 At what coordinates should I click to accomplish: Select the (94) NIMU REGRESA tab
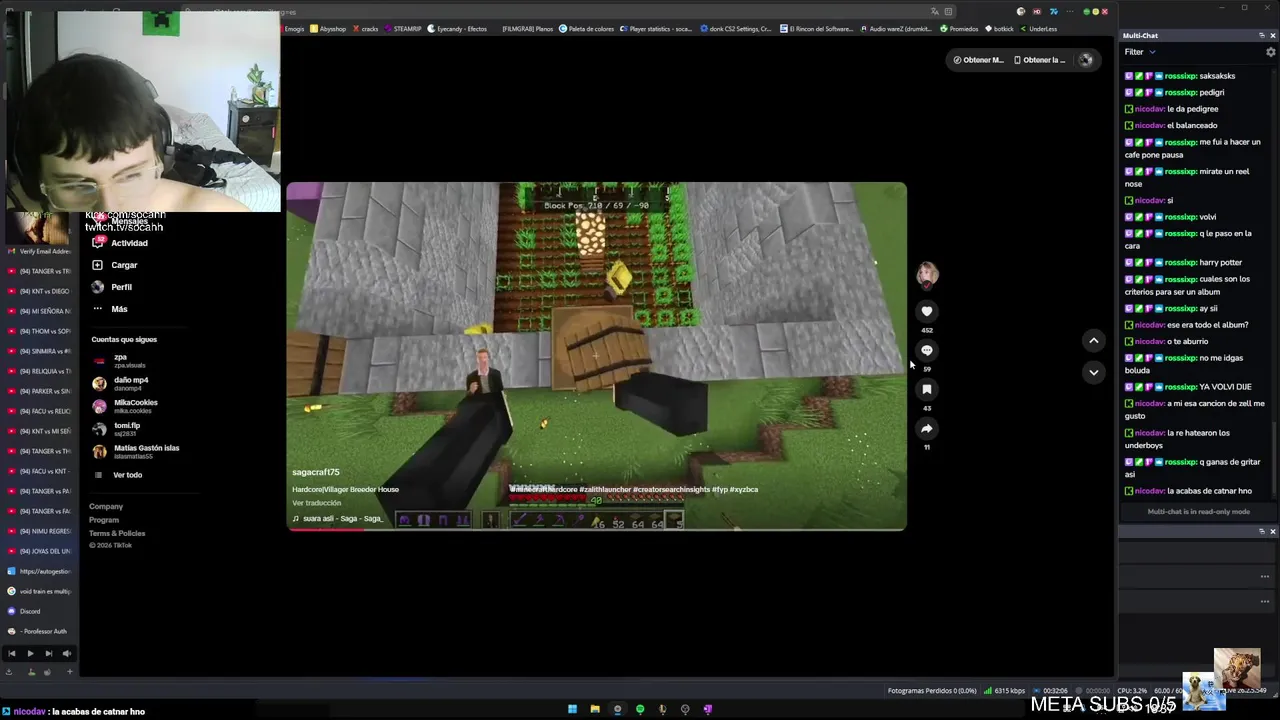40,531
